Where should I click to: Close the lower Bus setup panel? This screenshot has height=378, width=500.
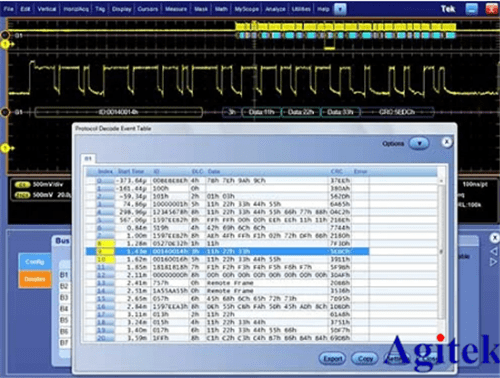coord(494,238)
